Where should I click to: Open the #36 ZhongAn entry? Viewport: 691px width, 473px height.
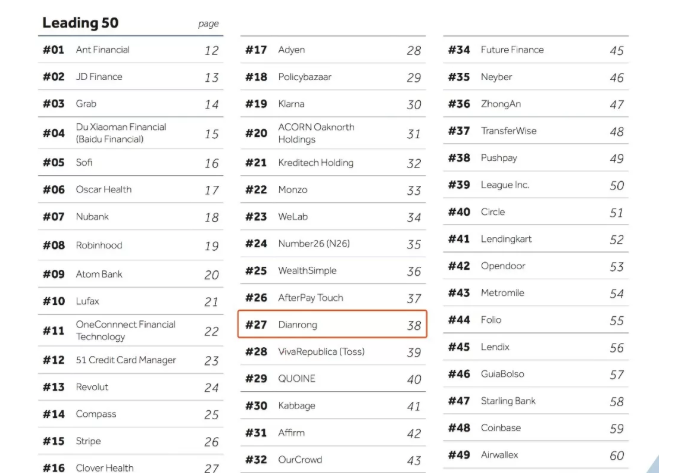pos(536,104)
